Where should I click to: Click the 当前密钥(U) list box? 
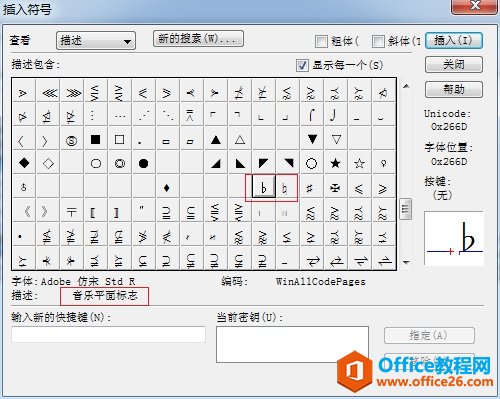coord(292,344)
